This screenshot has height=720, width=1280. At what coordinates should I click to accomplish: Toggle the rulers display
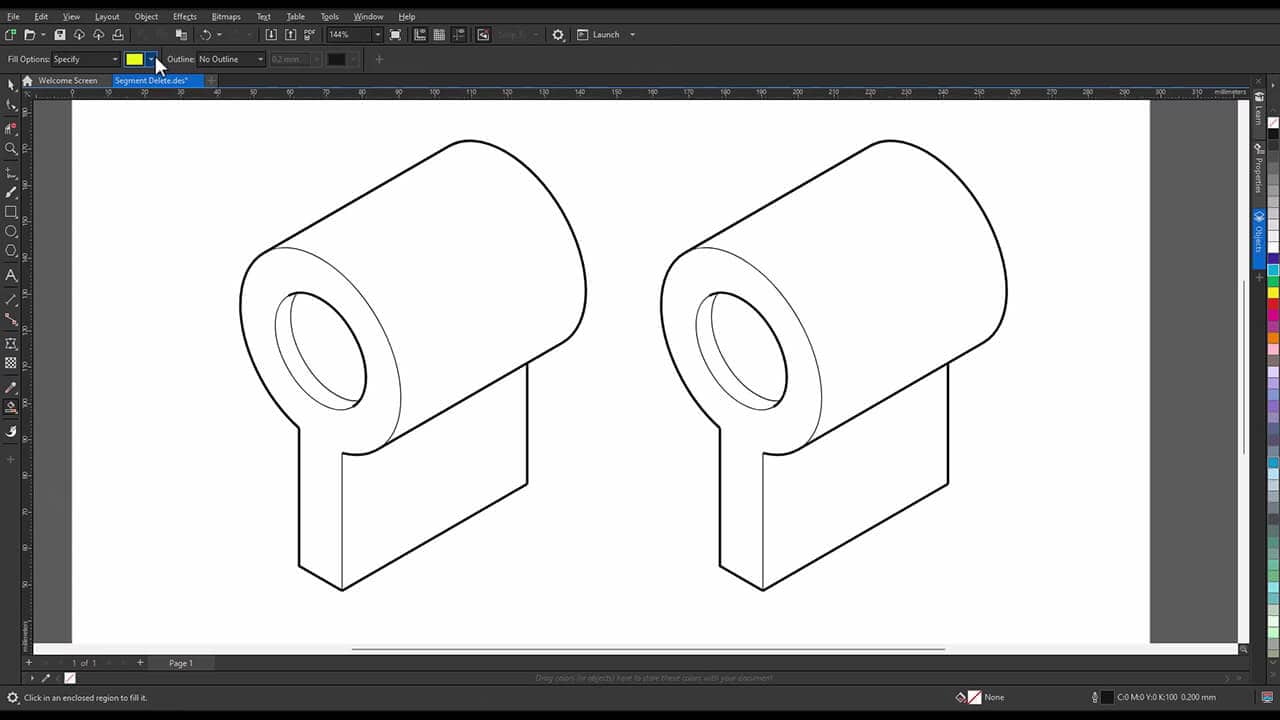click(x=420, y=35)
